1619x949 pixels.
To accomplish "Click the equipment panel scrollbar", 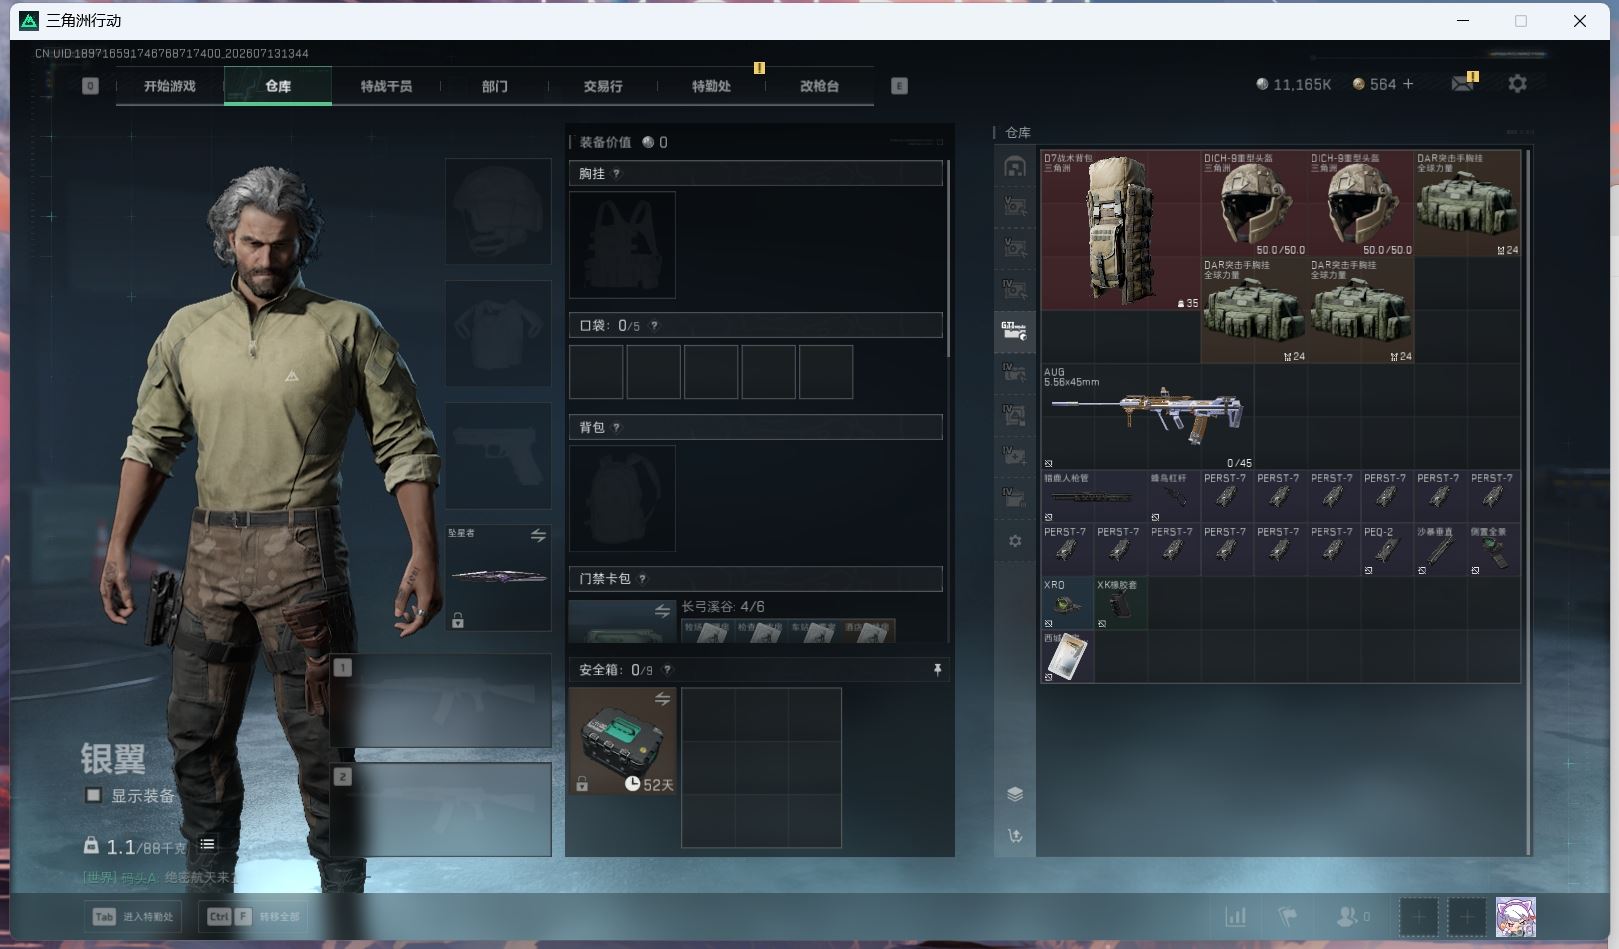I will pos(947,258).
